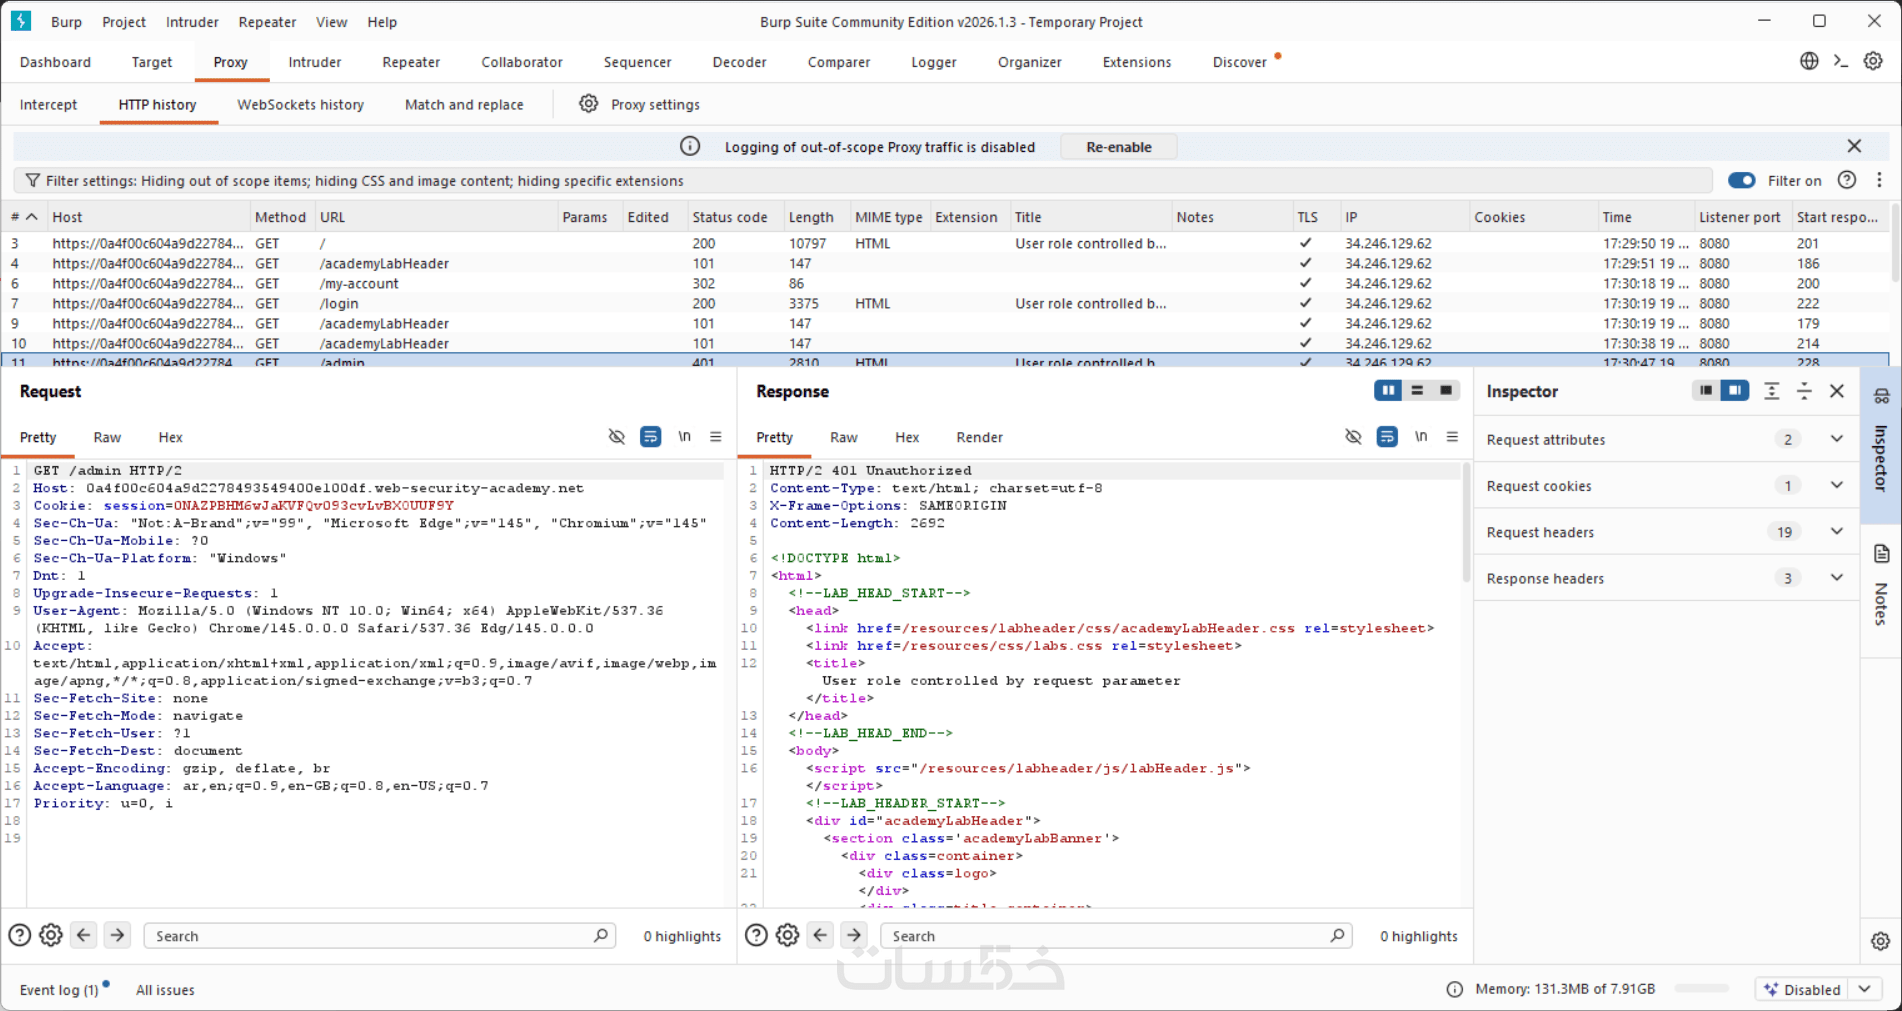Viewport: 1902px width, 1011px height.
Task: Toggle line wrapping in Response editor
Action: pyautogui.click(x=1388, y=436)
